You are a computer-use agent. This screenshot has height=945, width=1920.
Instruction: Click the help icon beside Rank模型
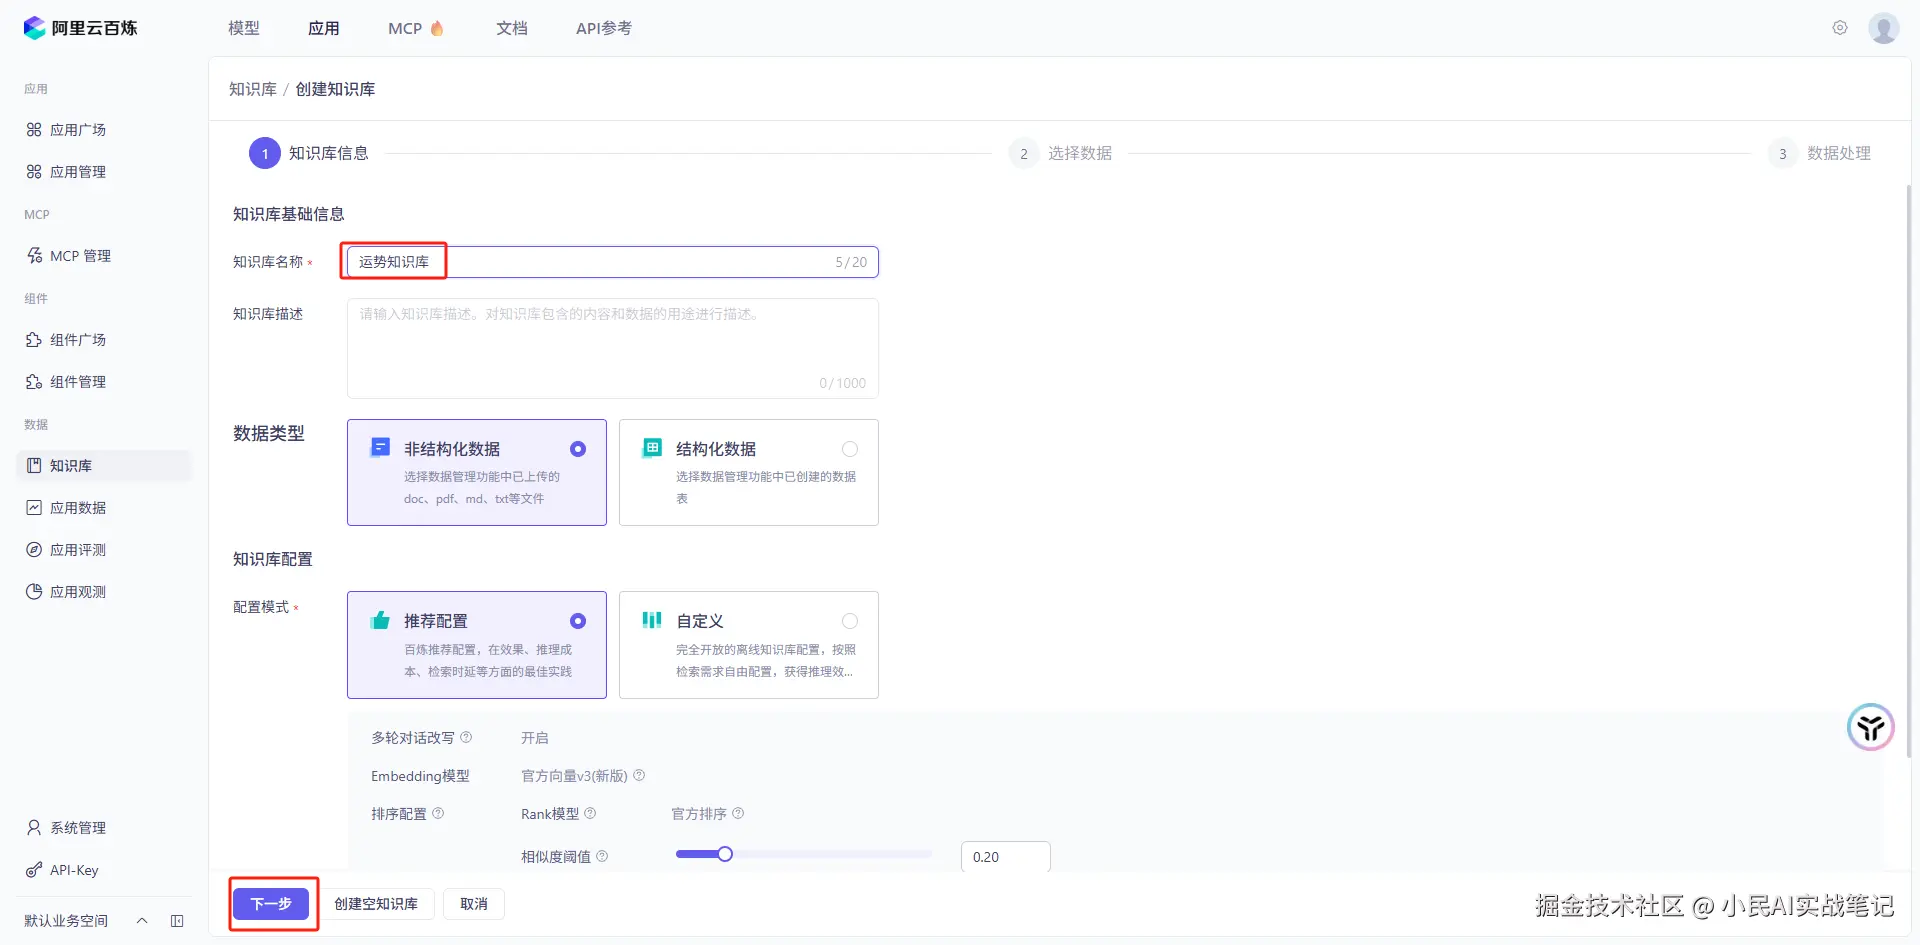tap(590, 813)
